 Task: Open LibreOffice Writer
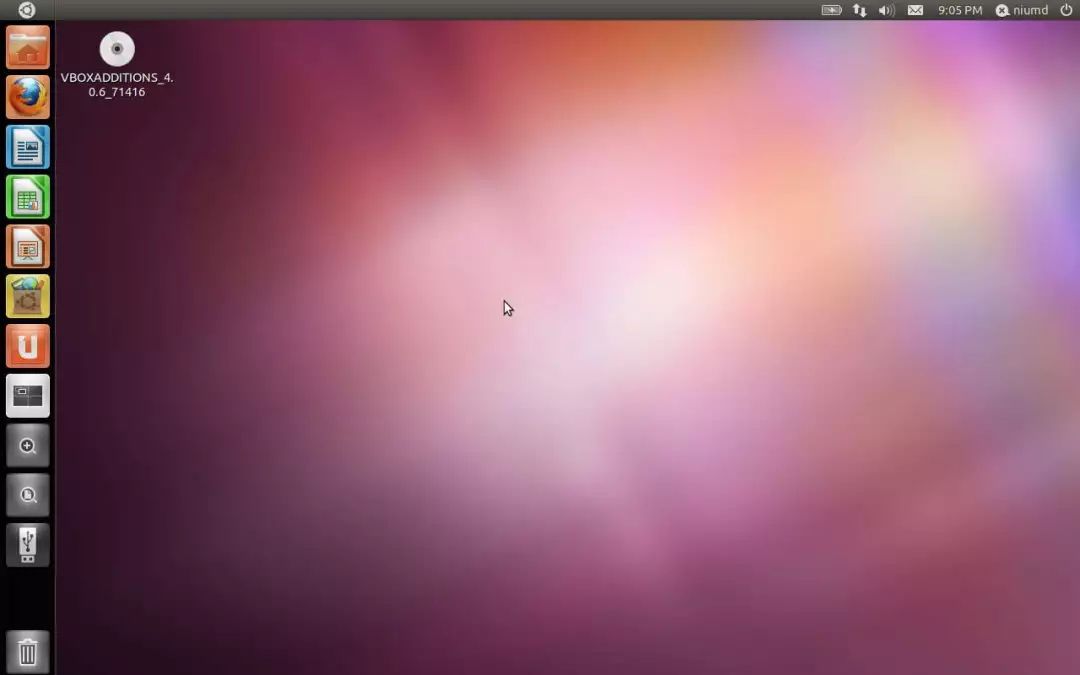click(27, 146)
